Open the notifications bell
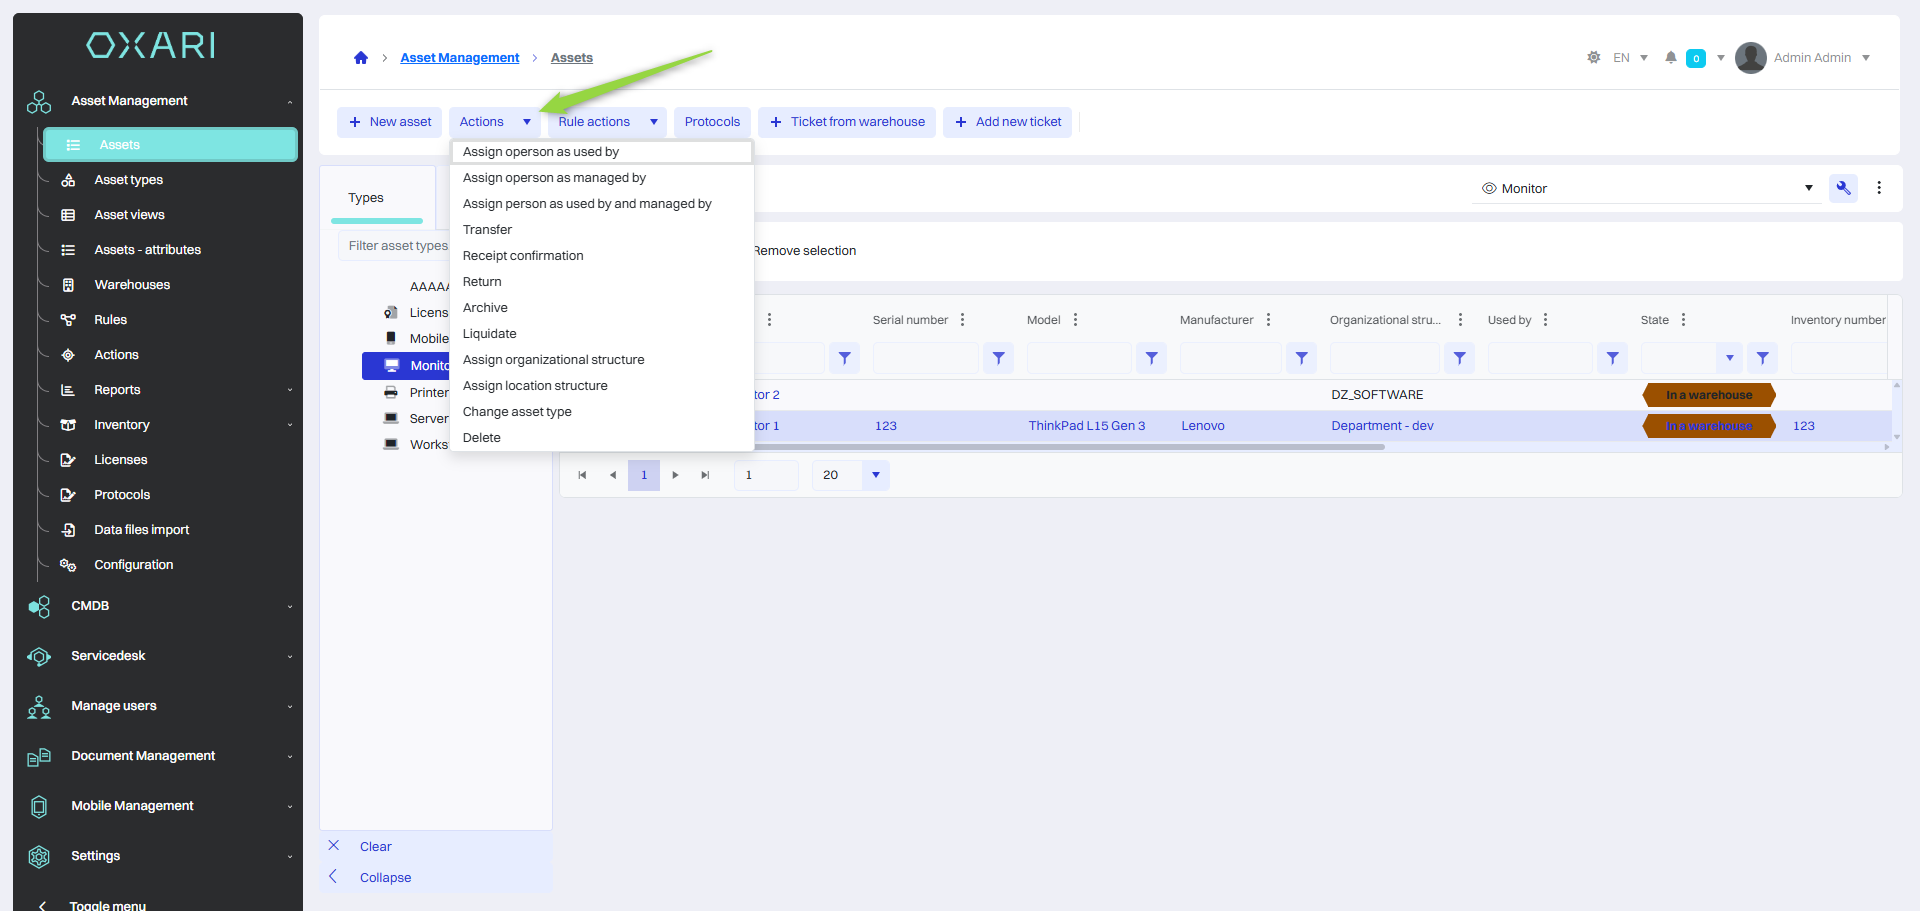Image resolution: width=1920 pixels, height=911 pixels. point(1670,58)
